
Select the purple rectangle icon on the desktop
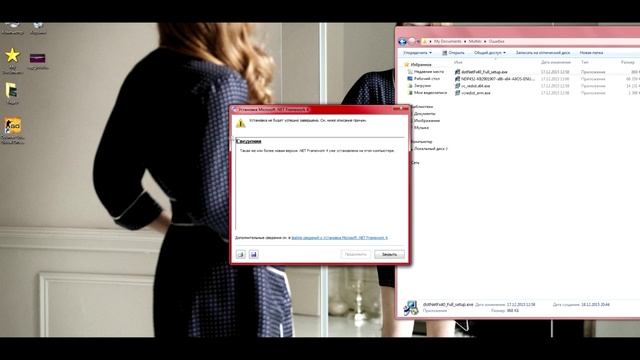coord(38,58)
